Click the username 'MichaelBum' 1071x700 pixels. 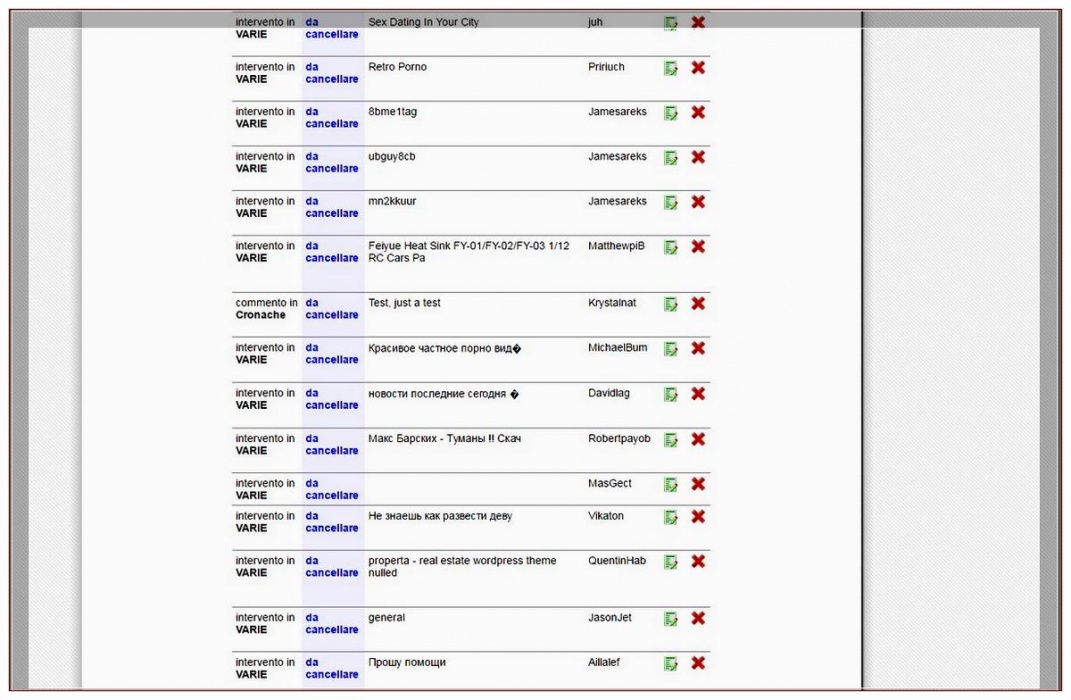[617, 348]
